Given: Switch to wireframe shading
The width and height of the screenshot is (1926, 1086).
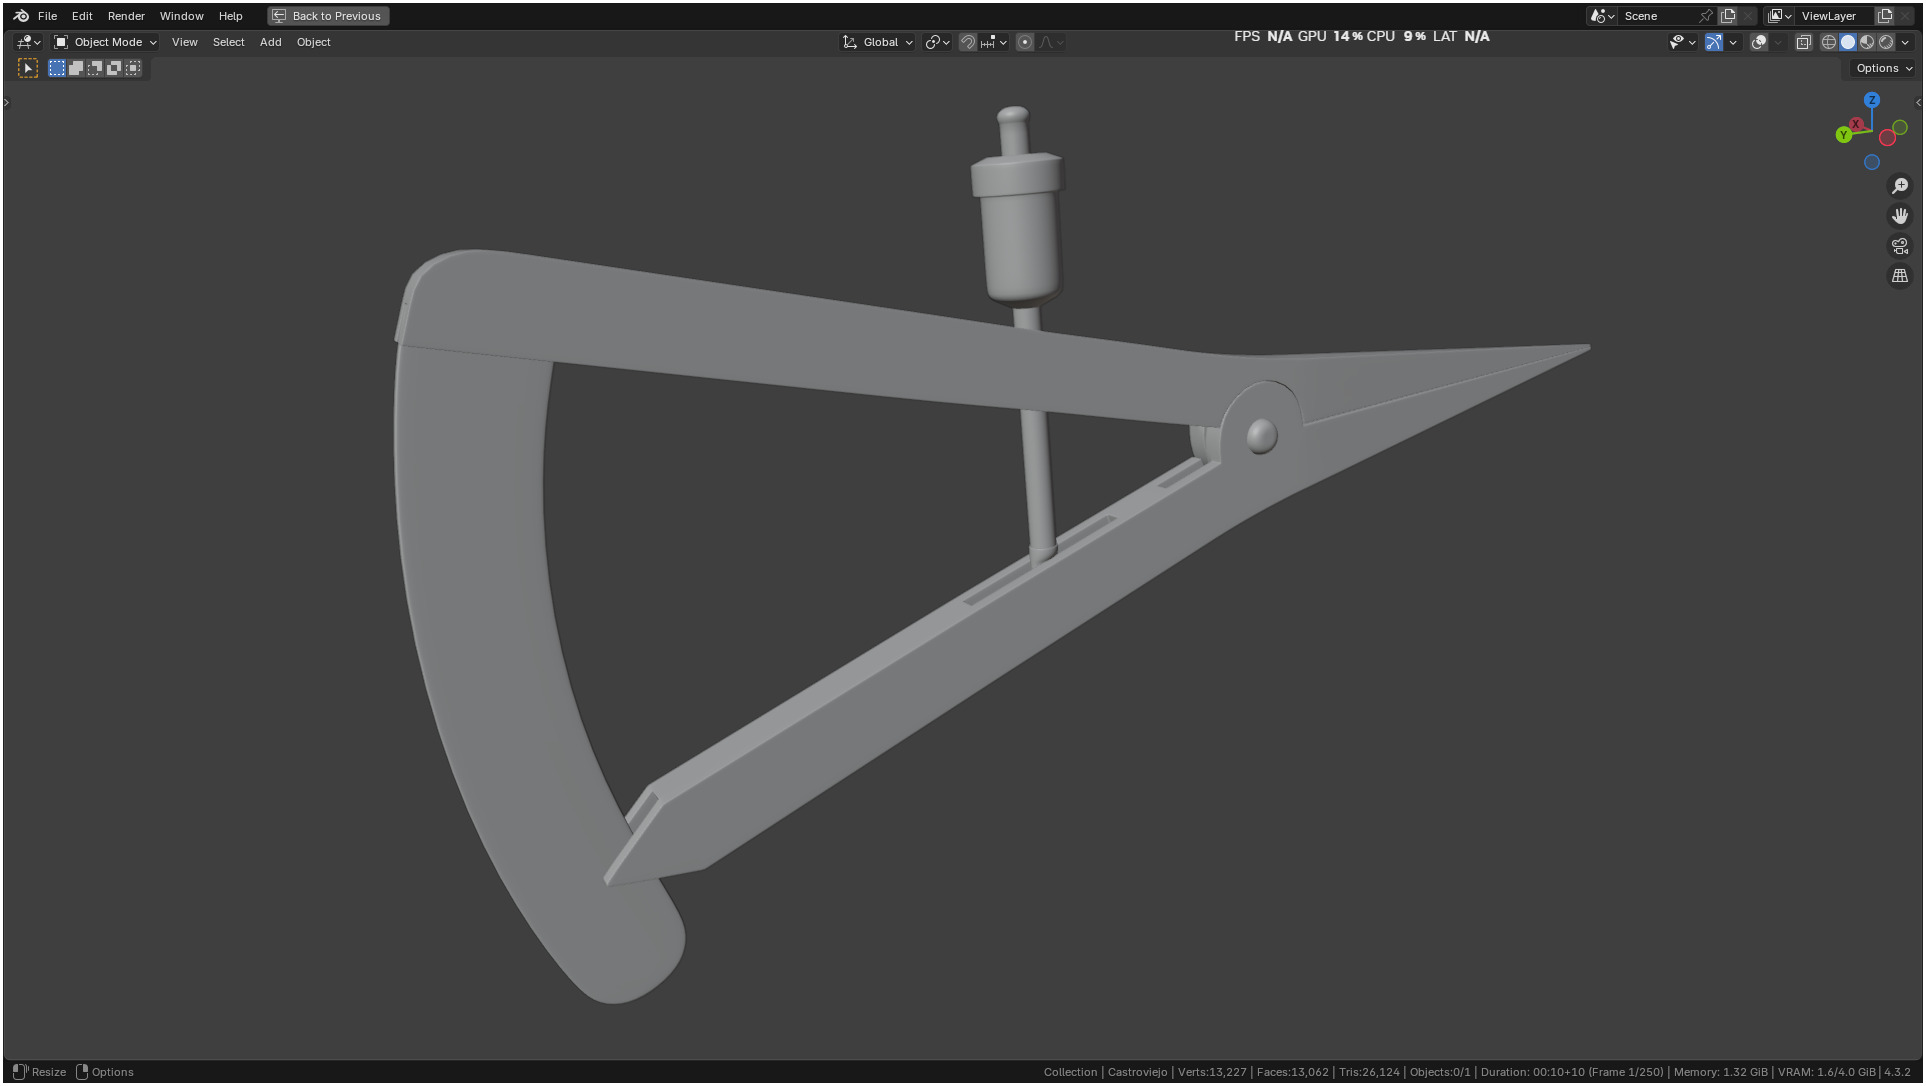Looking at the screenshot, I should tap(1829, 42).
